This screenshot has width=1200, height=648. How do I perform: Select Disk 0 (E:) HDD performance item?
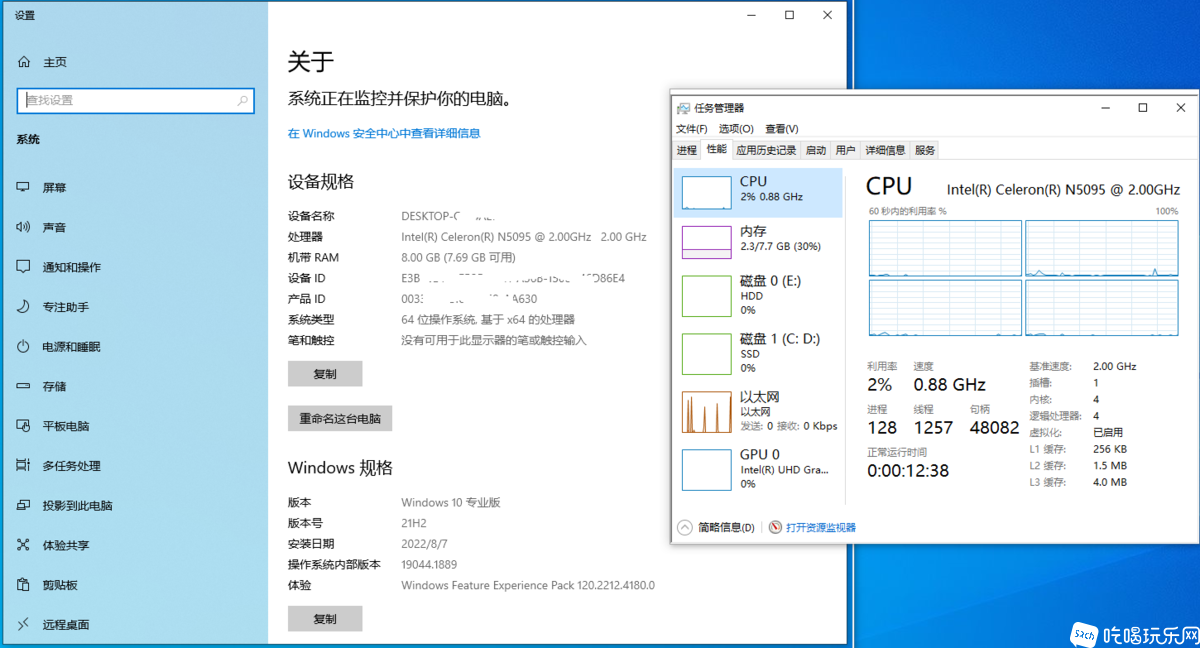click(x=758, y=296)
